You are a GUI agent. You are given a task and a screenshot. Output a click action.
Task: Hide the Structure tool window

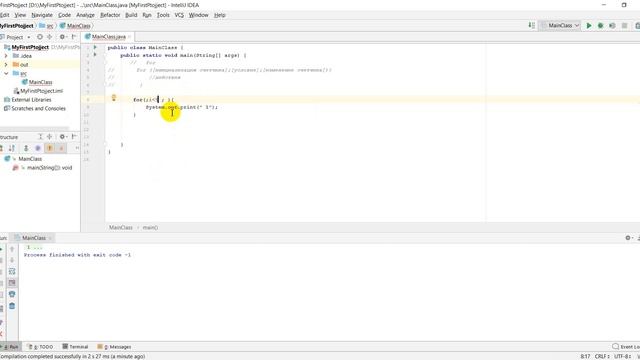[x=74, y=137]
